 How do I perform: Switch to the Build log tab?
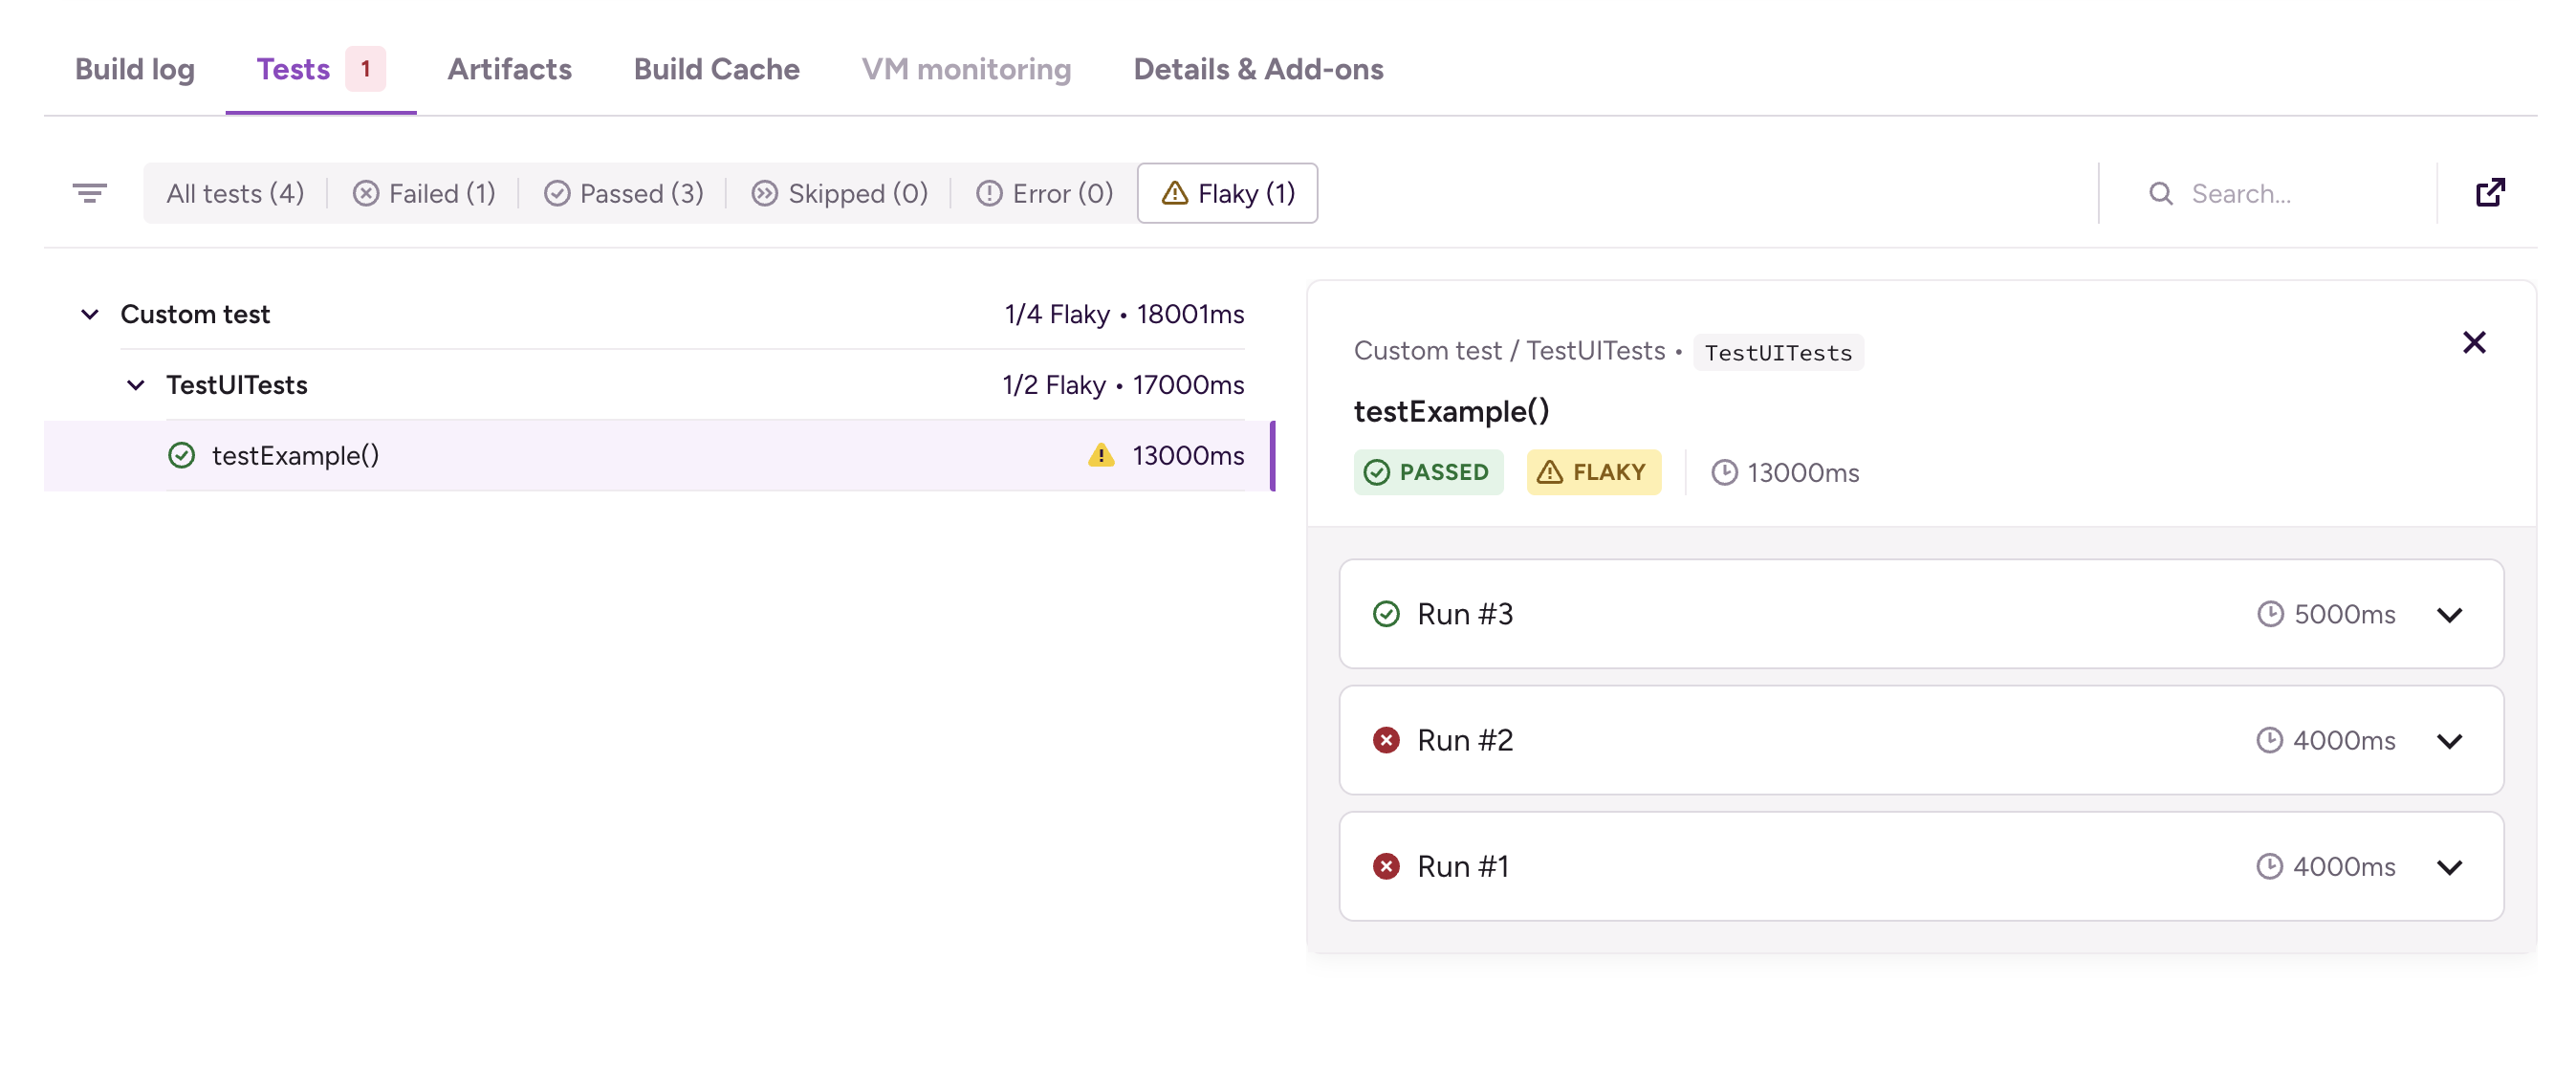tap(135, 69)
